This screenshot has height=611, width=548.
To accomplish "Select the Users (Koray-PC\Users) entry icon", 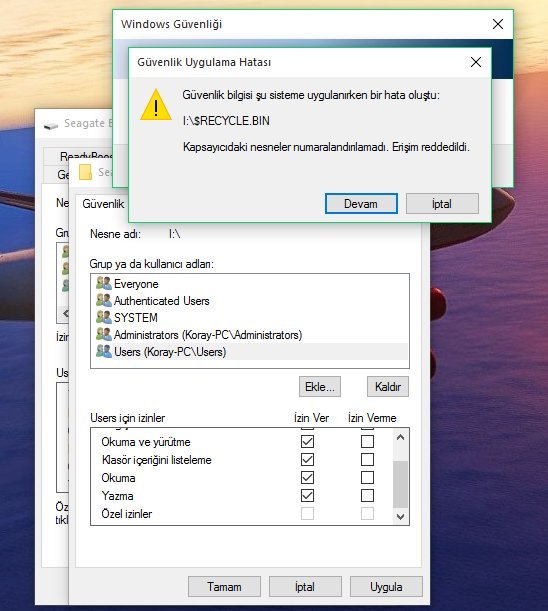I will pos(104,351).
